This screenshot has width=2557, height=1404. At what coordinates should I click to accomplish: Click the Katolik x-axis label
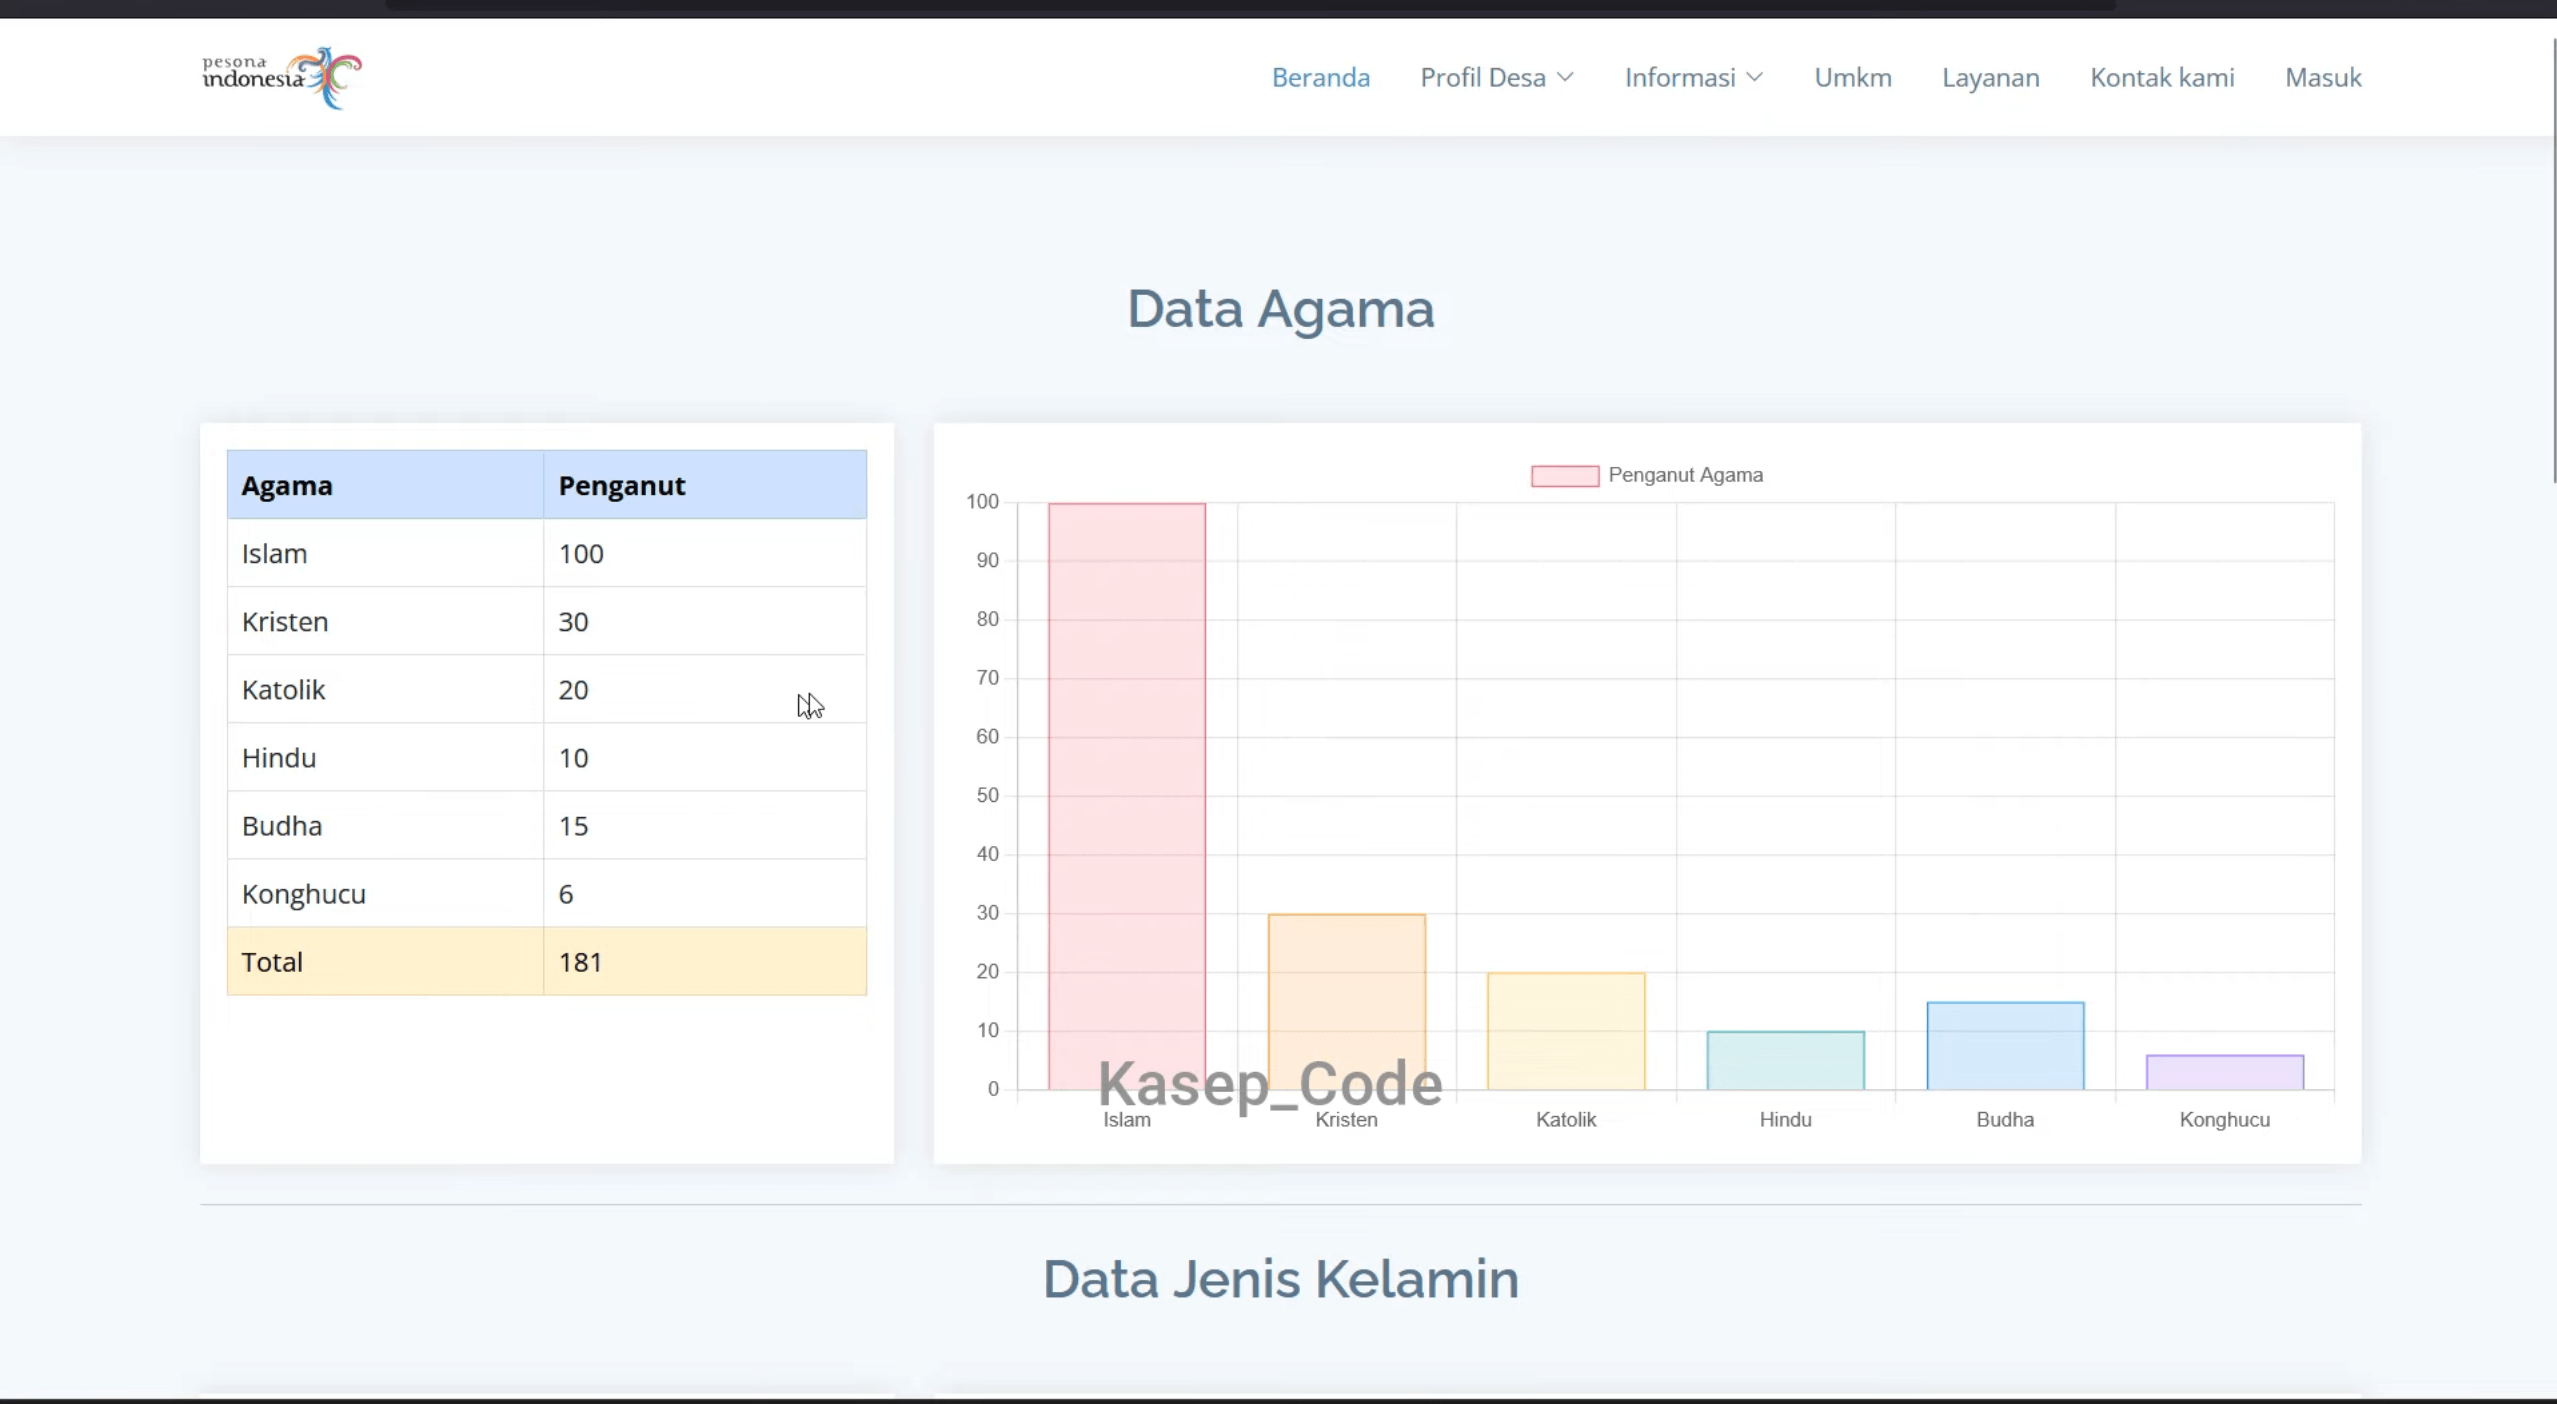tap(1566, 1120)
